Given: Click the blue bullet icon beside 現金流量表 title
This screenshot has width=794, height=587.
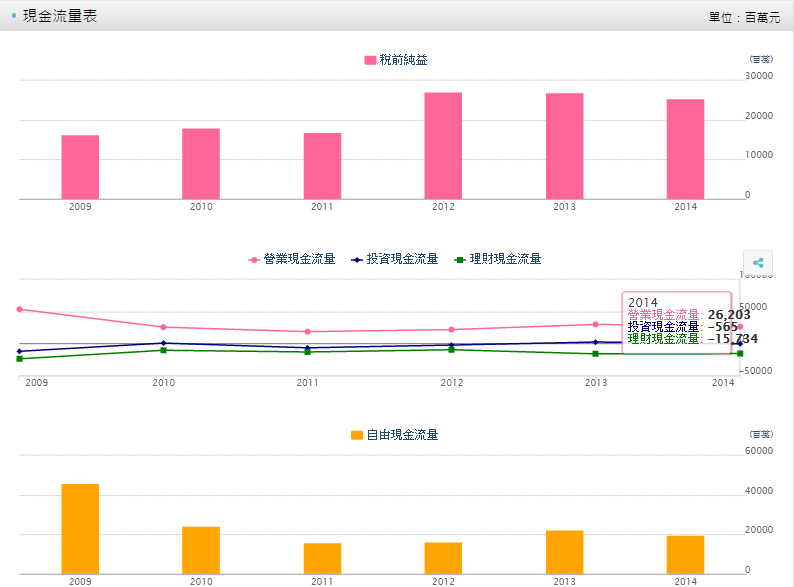Looking at the screenshot, I should (13, 16).
